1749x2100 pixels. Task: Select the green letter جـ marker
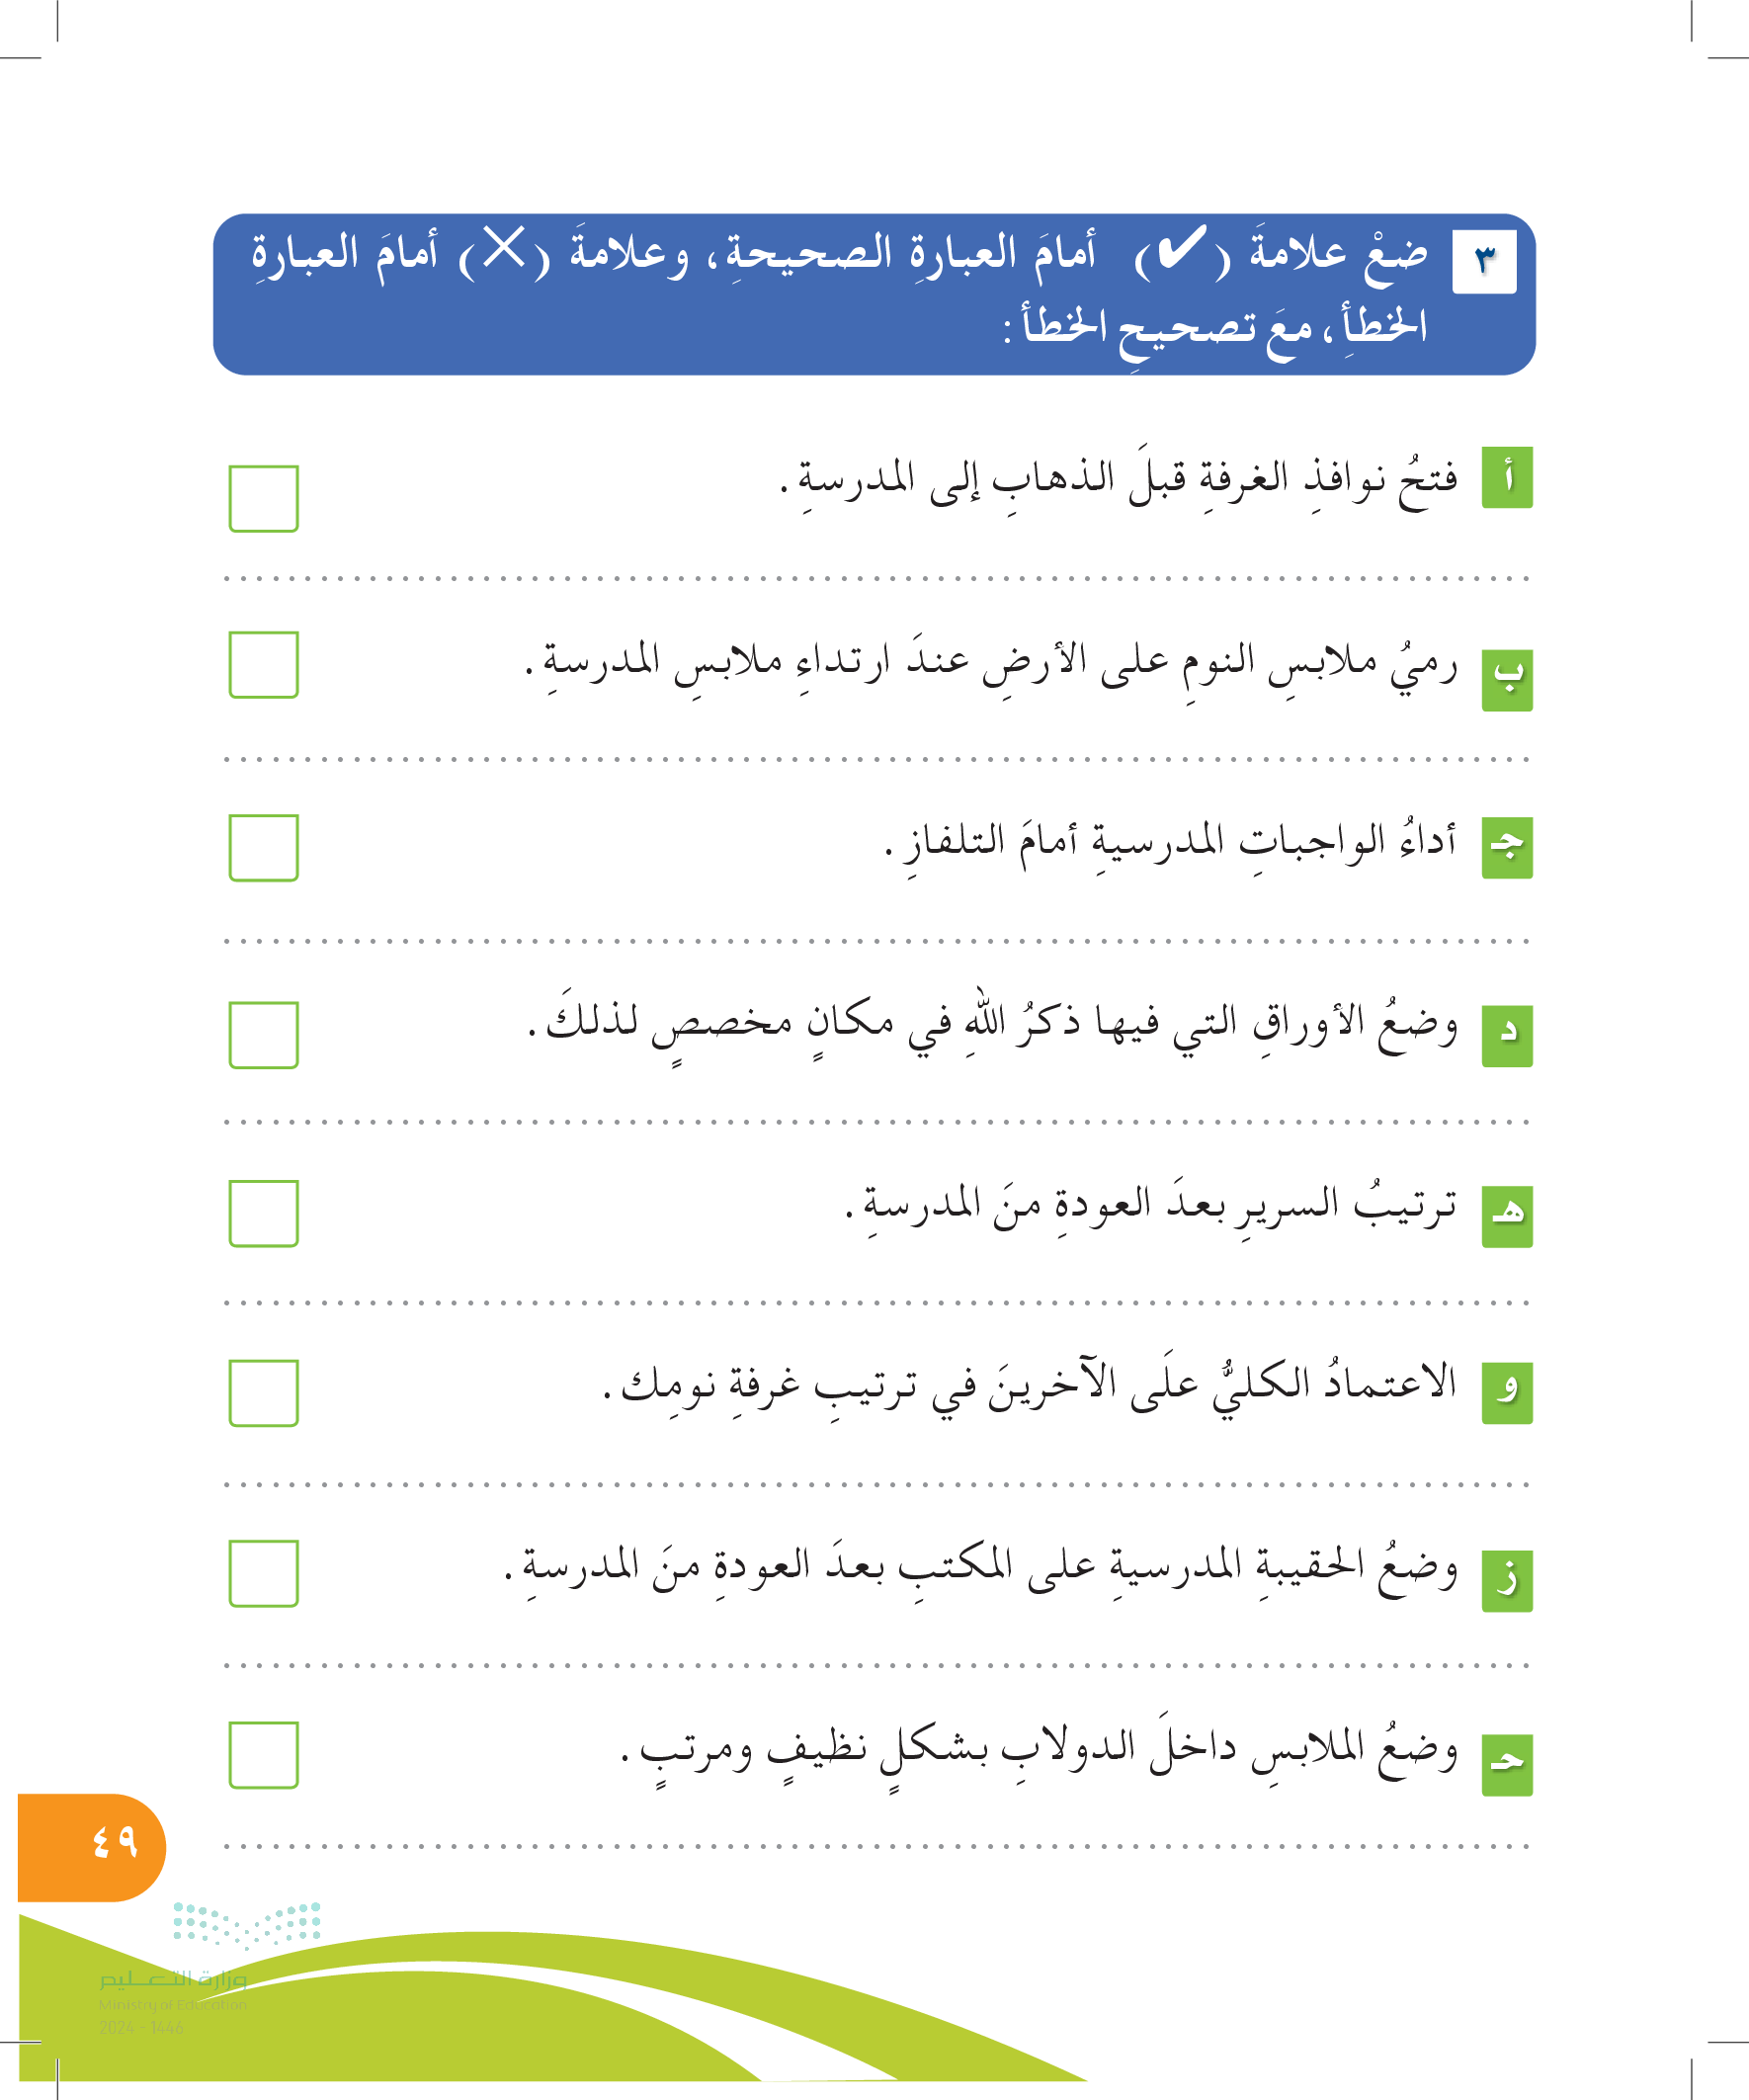(1506, 848)
